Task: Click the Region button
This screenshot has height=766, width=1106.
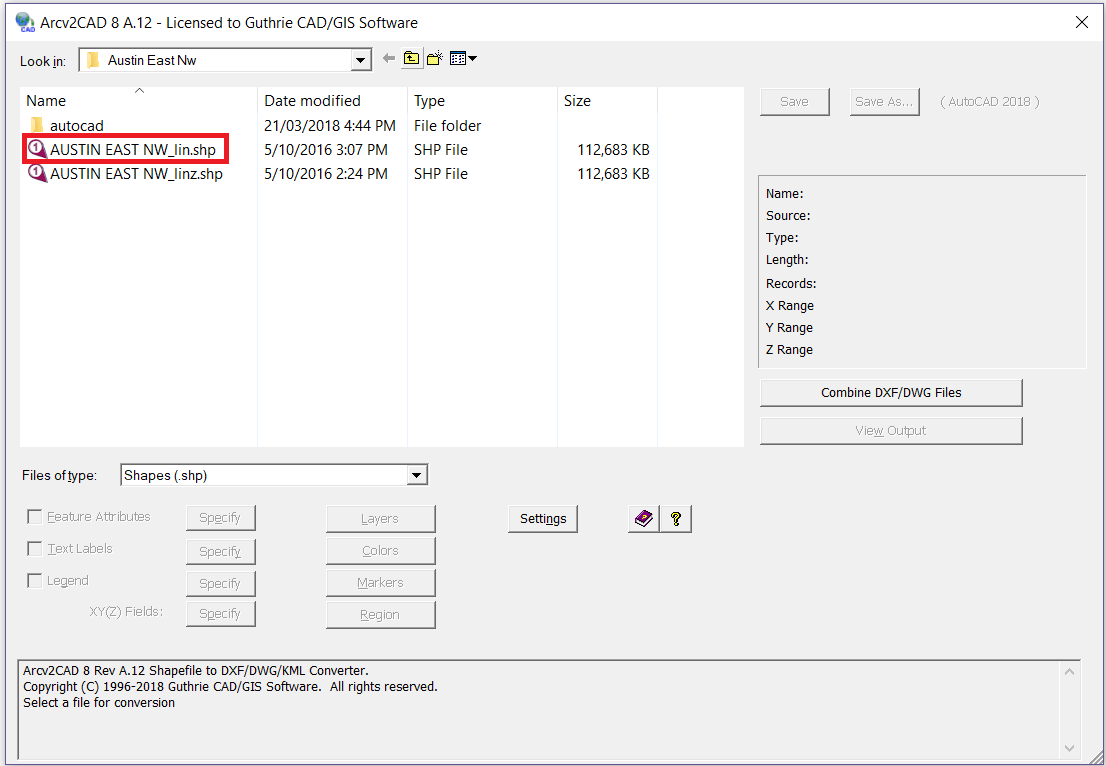Action: point(380,615)
